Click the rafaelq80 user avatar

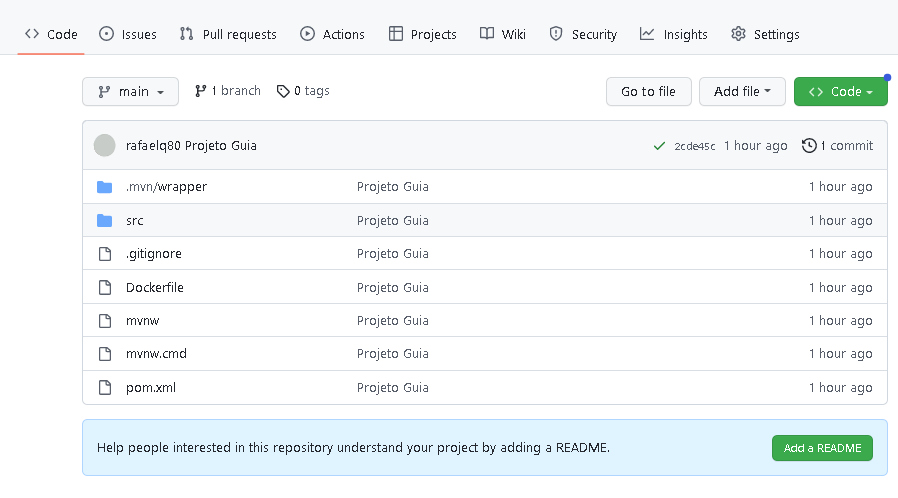[105, 146]
